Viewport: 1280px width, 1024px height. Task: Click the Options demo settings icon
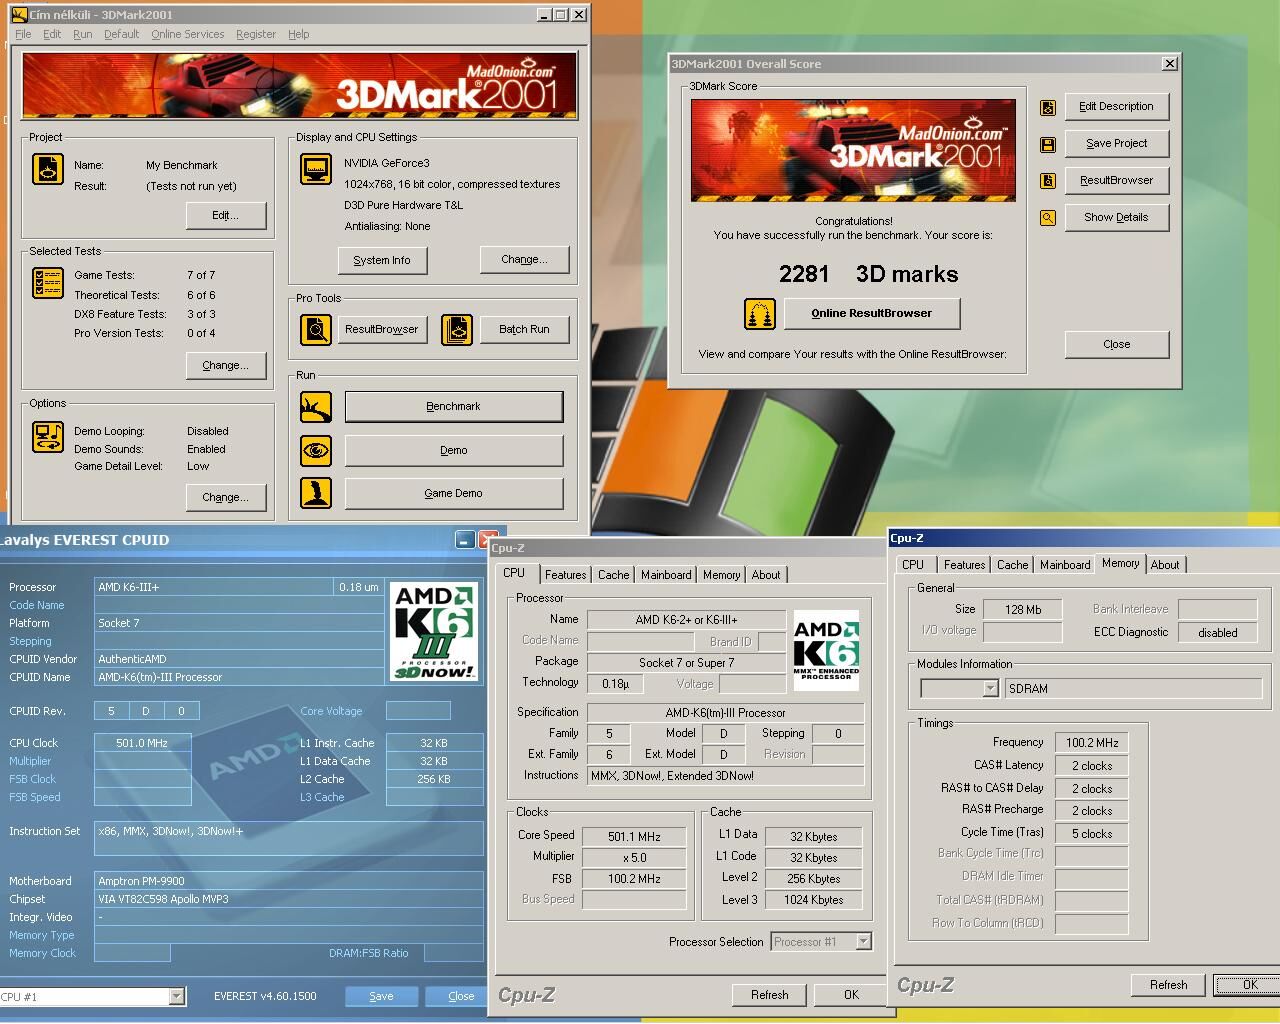[x=48, y=437]
